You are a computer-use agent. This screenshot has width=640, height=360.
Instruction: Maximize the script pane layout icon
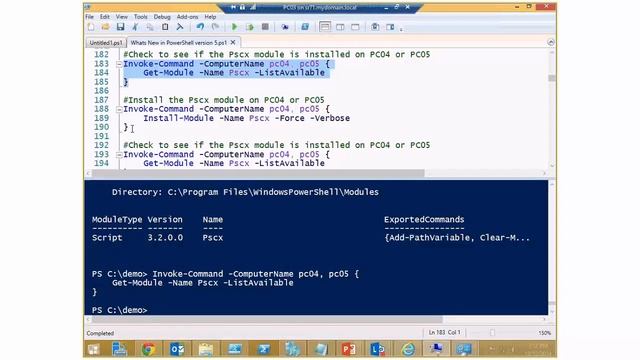pos(355,27)
